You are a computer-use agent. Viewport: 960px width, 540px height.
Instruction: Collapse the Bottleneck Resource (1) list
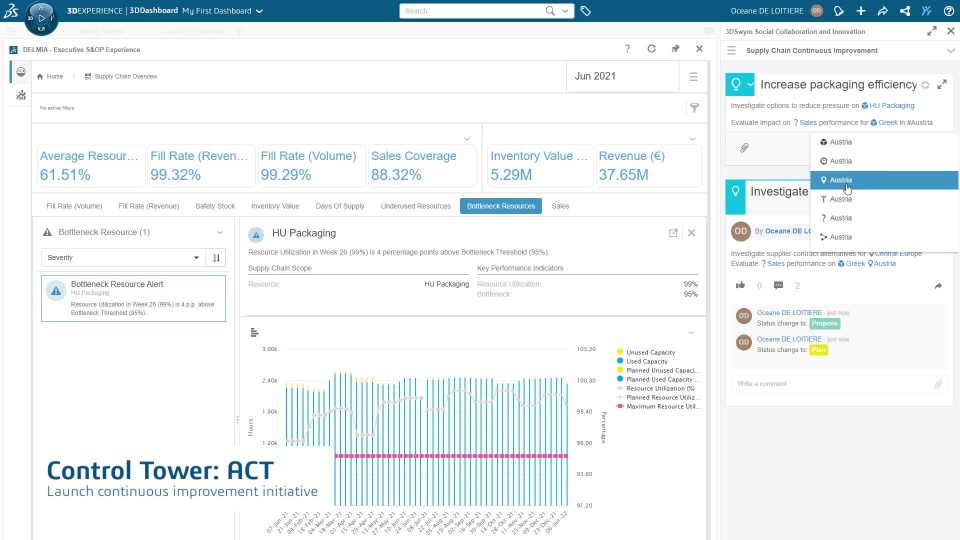(219, 233)
